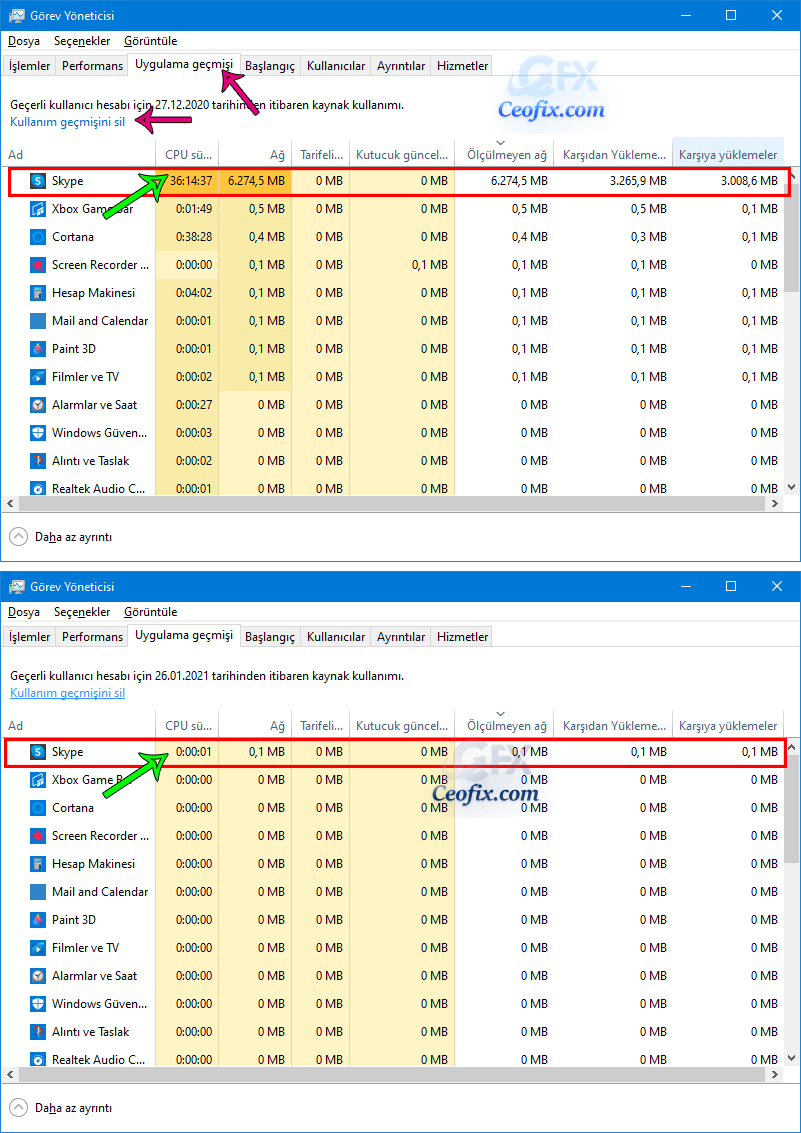The width and height of the screenshot is (801, 1133).
Task: Click Skype's 3.008,6 MB upload value
Action: (x=749, y=181)
